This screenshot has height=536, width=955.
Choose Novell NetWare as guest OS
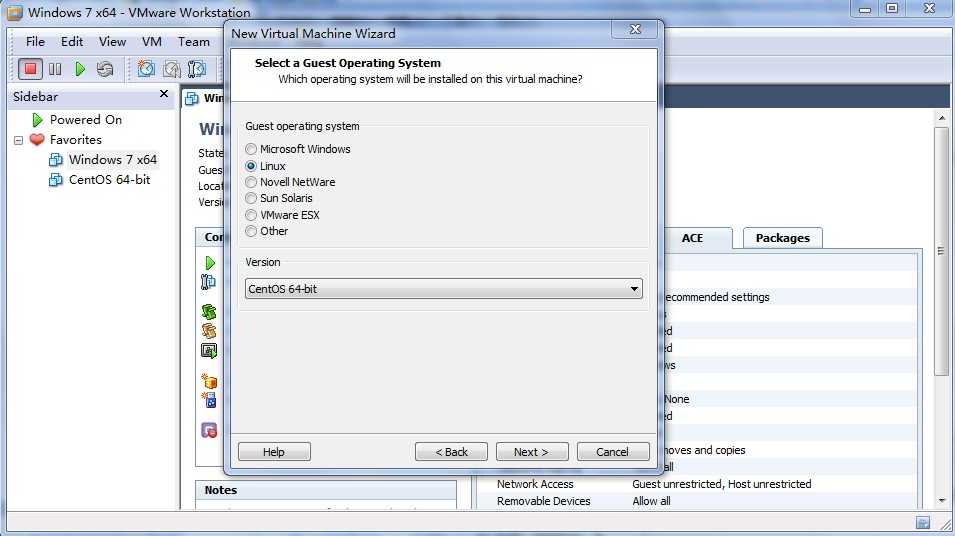251,182
